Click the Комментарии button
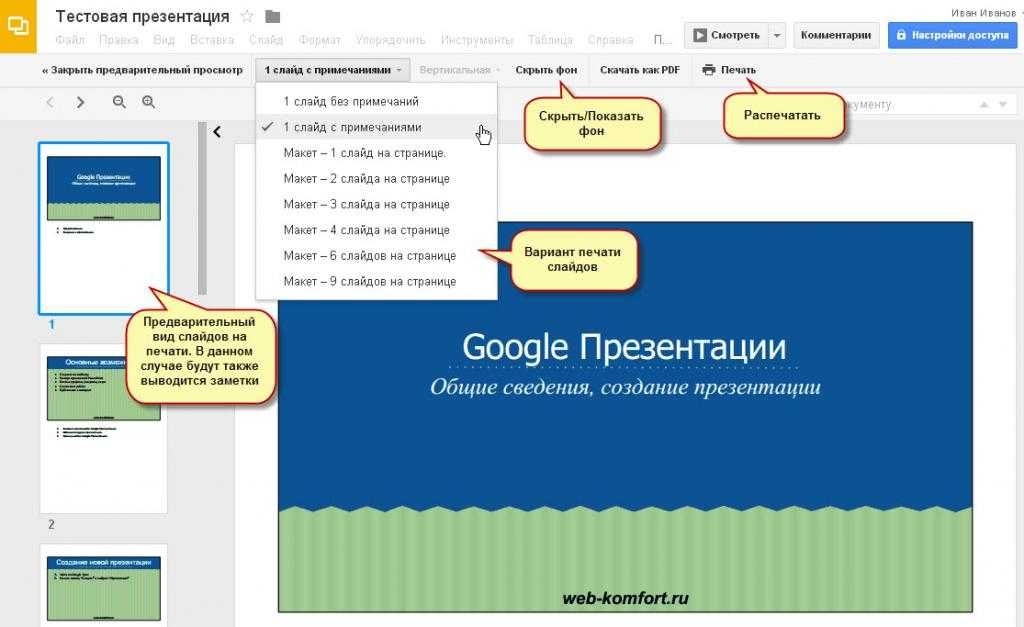Screen dimensions: 1024x627 [836, 35]
